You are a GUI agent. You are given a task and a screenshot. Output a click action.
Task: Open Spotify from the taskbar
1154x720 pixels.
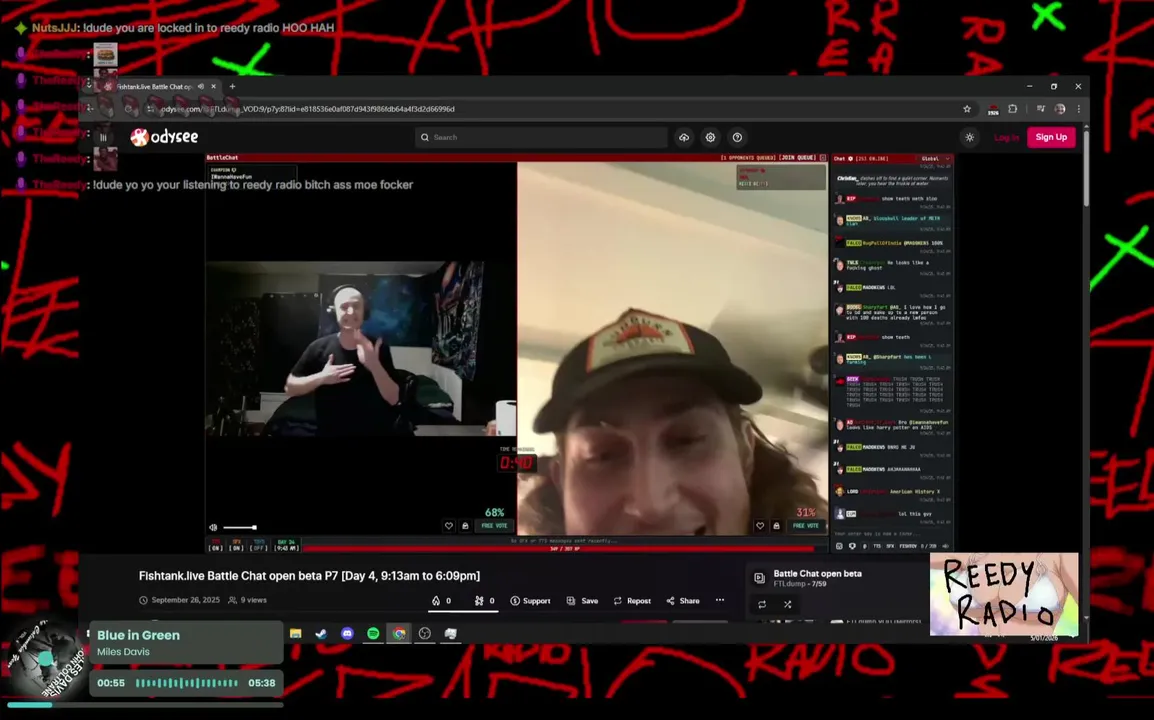373,633
